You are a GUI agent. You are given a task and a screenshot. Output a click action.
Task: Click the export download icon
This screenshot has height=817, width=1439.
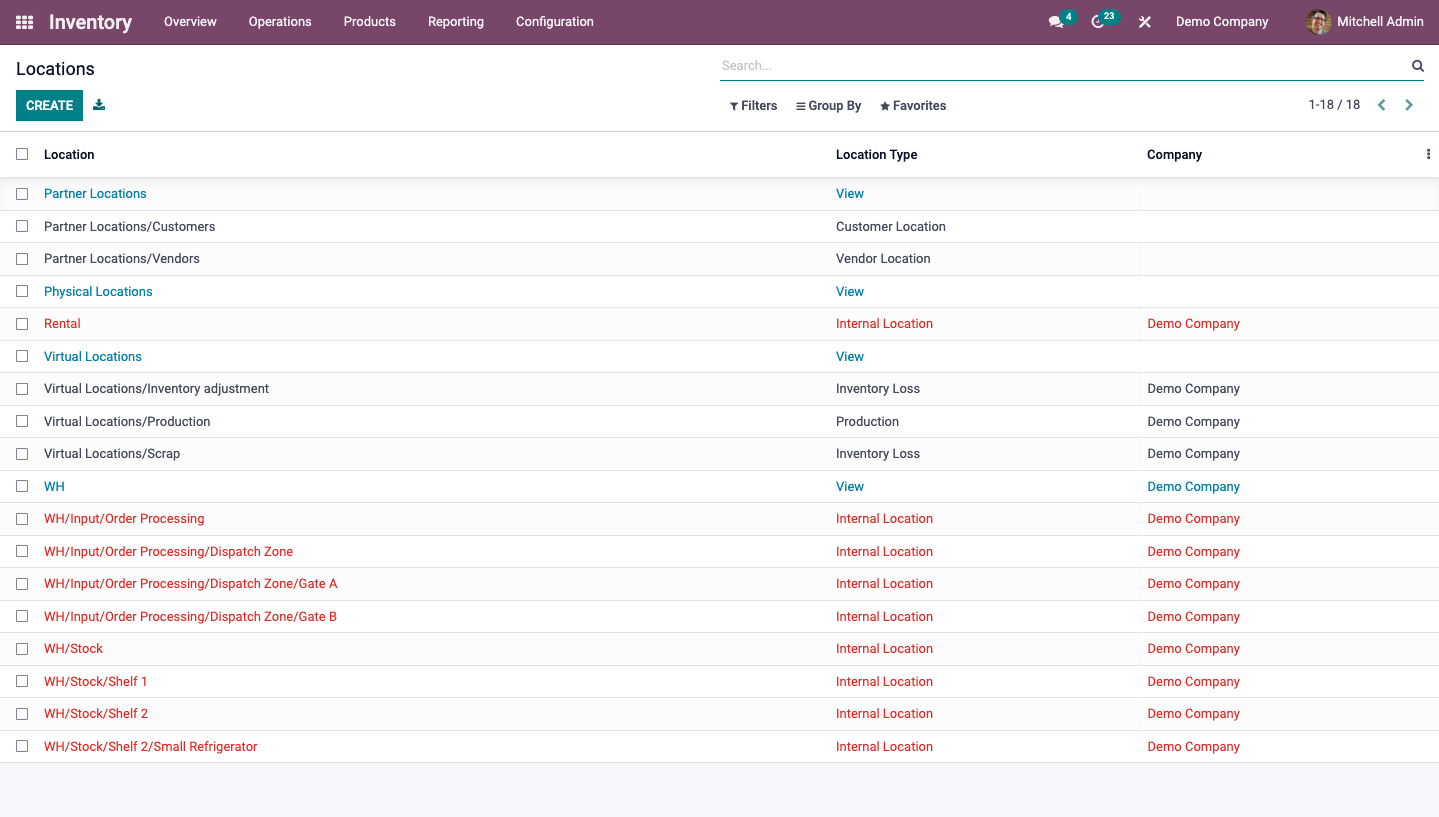coord(99,105)
